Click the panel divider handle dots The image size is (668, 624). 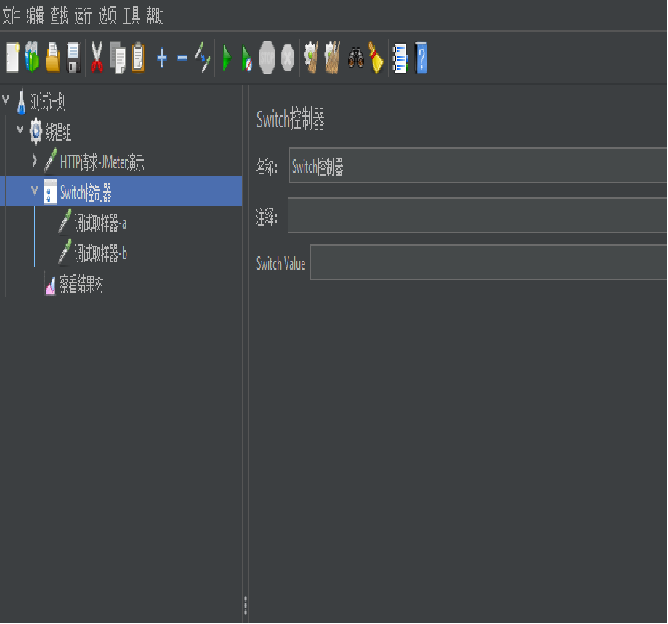pyautogui.click(x=245, y=605)
